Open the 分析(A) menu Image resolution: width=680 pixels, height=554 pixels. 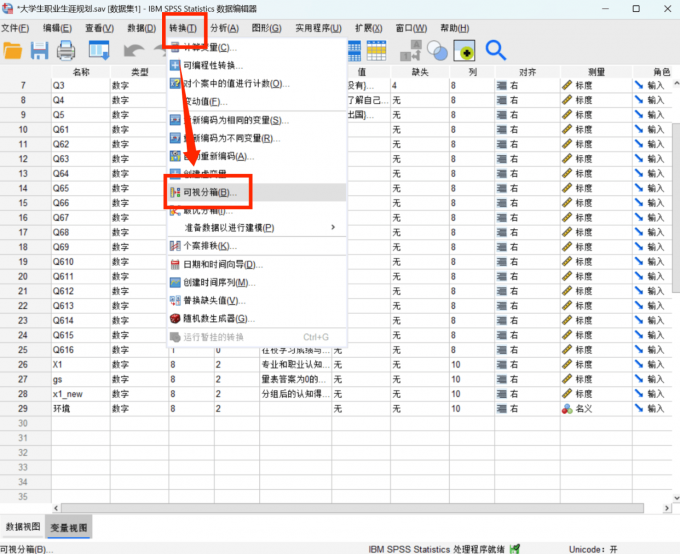(224, 29)
